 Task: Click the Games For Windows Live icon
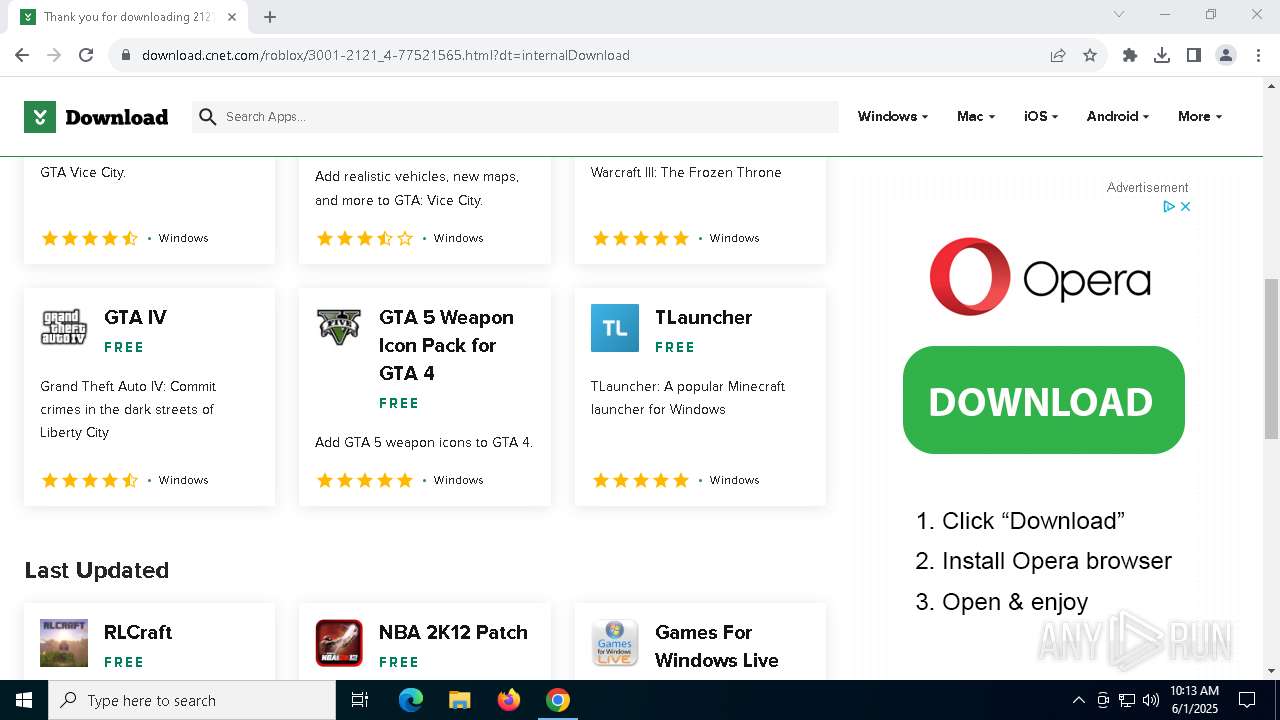[615, 643]
